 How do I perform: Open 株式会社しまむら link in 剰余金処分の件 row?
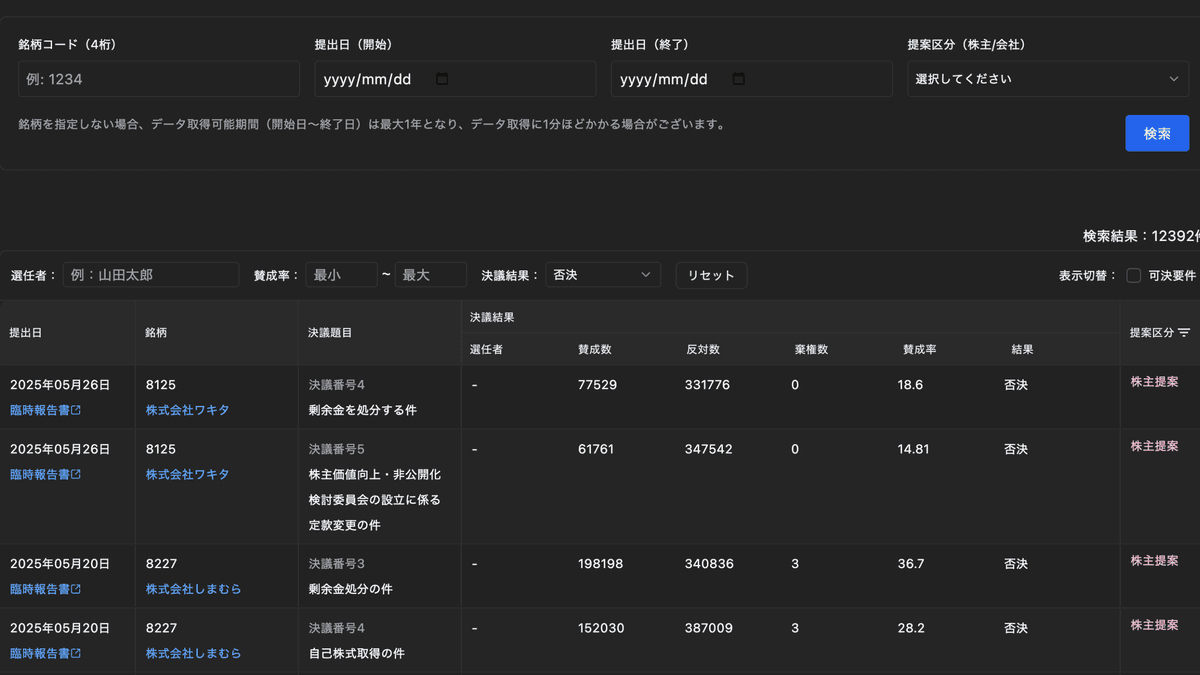pyautogui.click(x=193, y=589)
